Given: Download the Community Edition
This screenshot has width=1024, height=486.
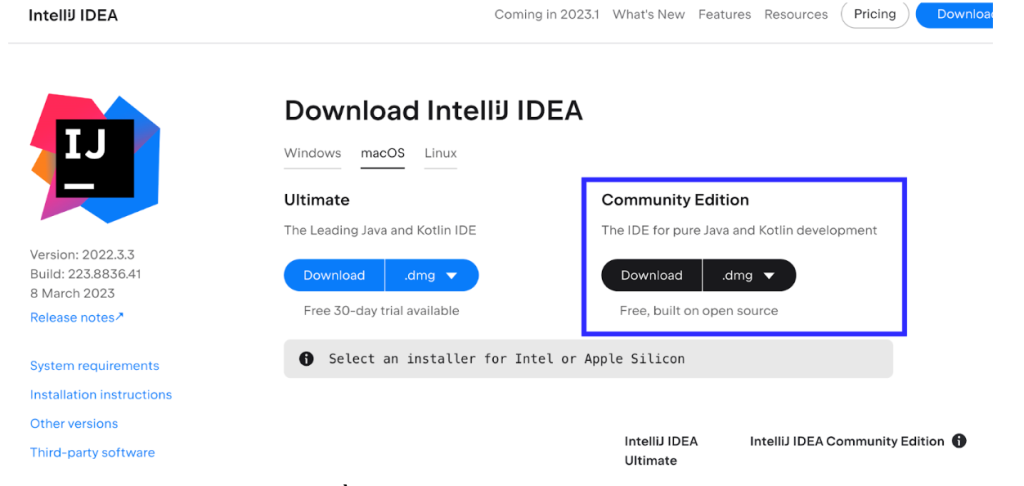Looking at the screenshot, I should [x=651, y=276].
